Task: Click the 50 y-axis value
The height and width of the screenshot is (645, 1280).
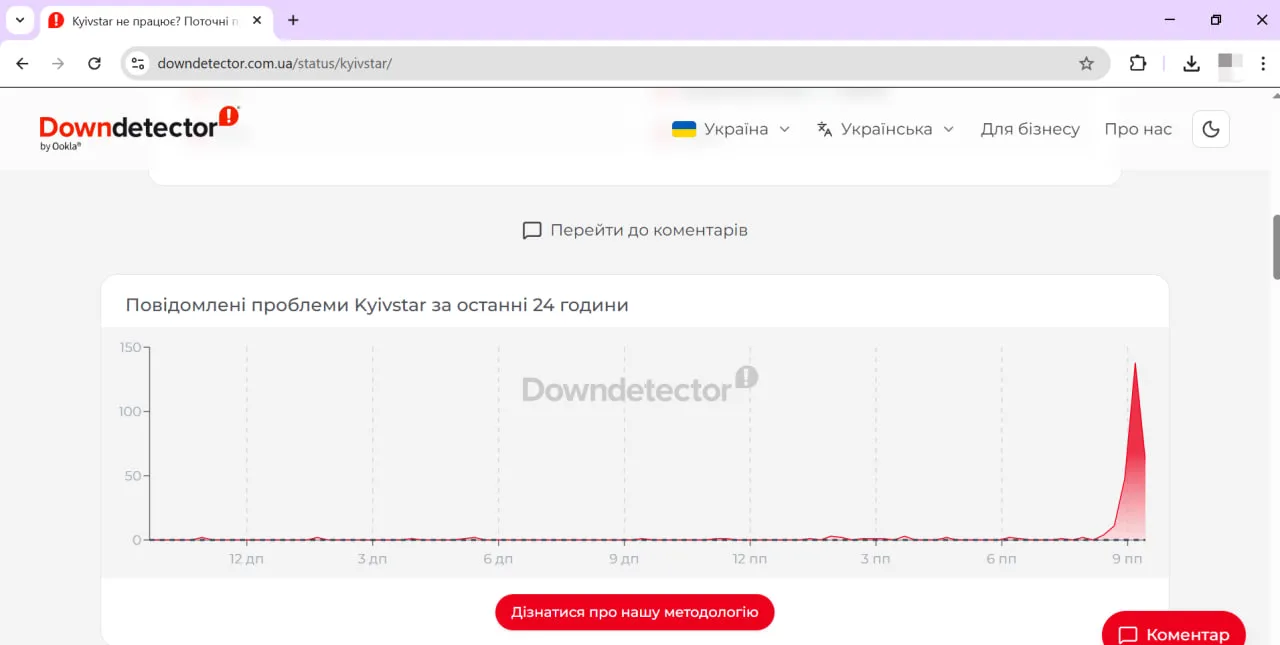Action: point(134,476)
